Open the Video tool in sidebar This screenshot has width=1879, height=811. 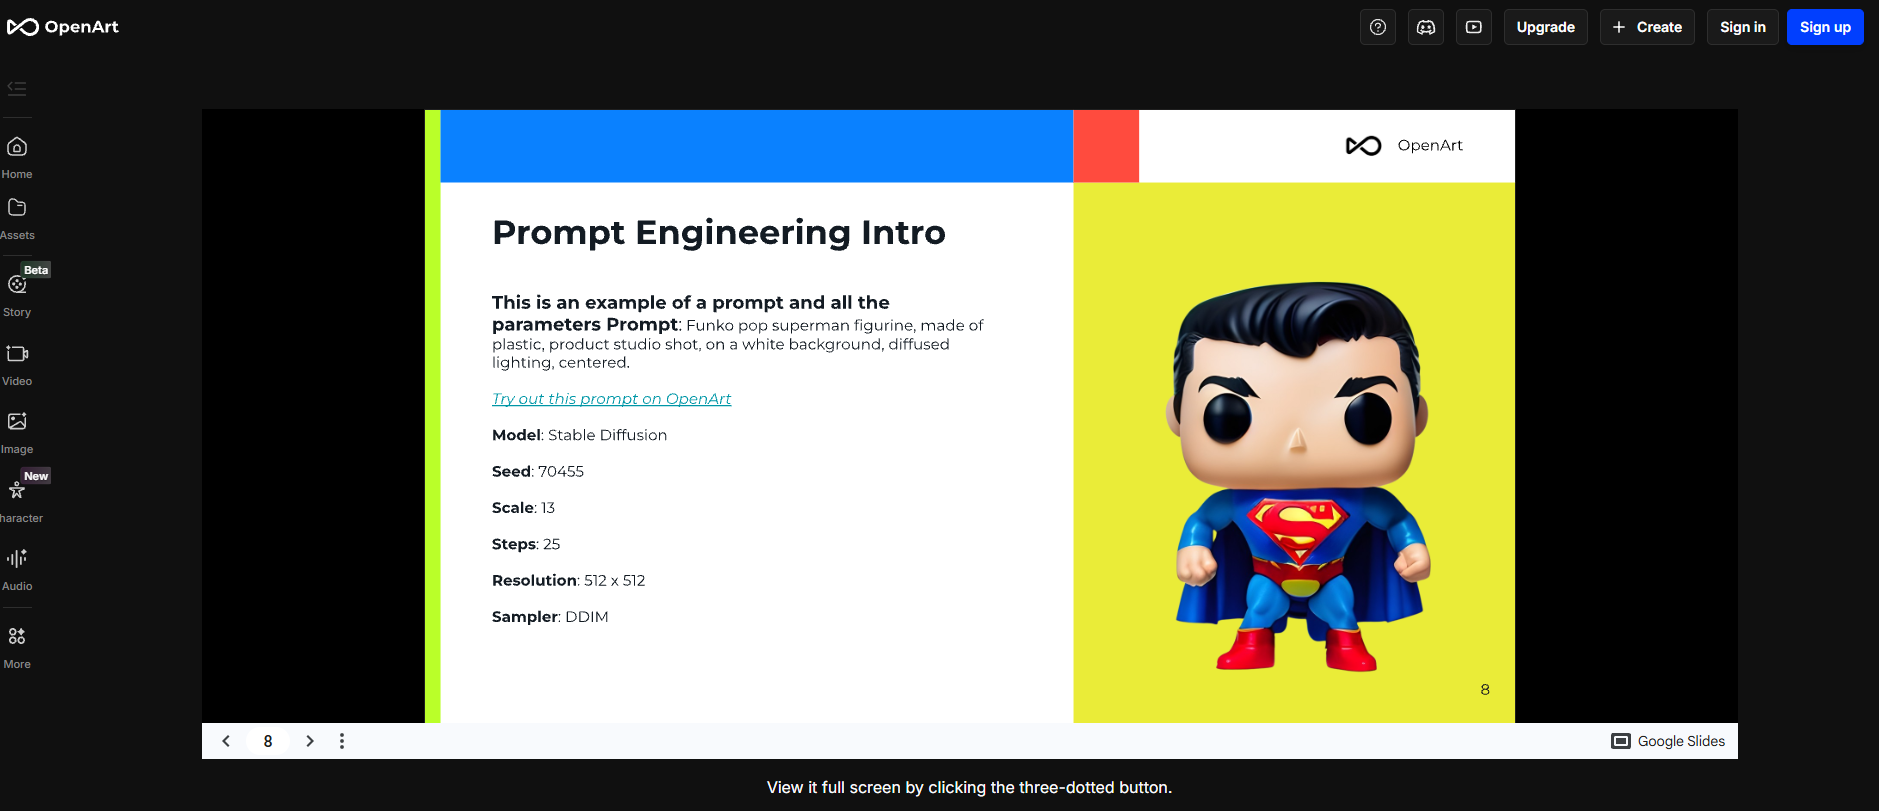(17, 365)
